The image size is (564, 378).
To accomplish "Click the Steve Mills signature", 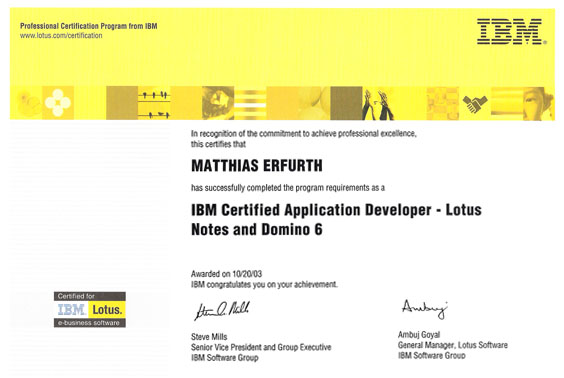I will [x=222, y=310].
